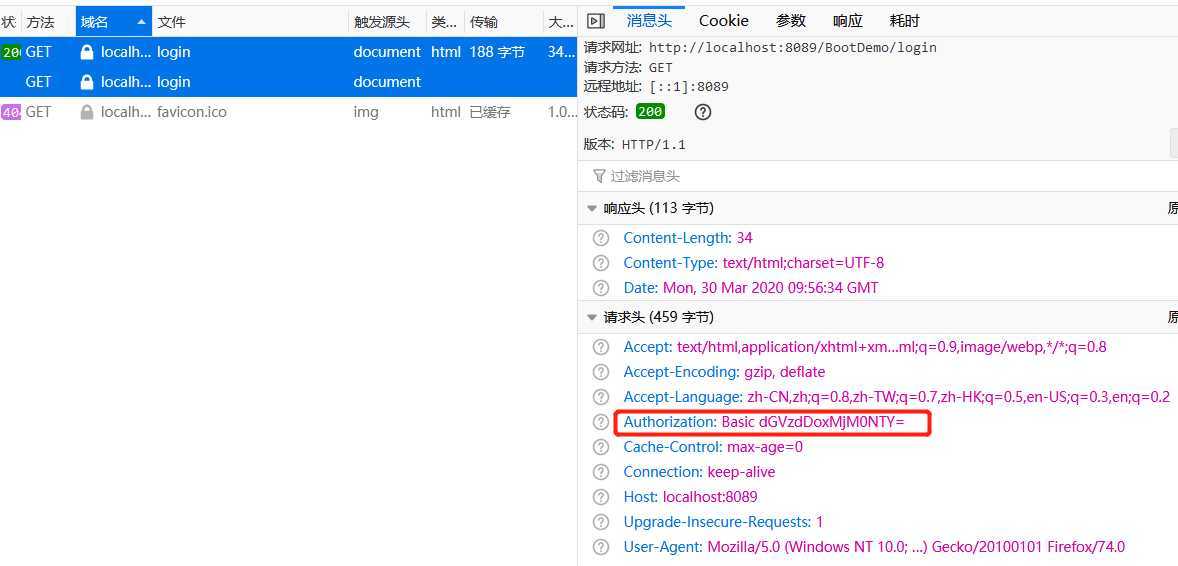Click the 请求方法 GET line

point(628,67)
